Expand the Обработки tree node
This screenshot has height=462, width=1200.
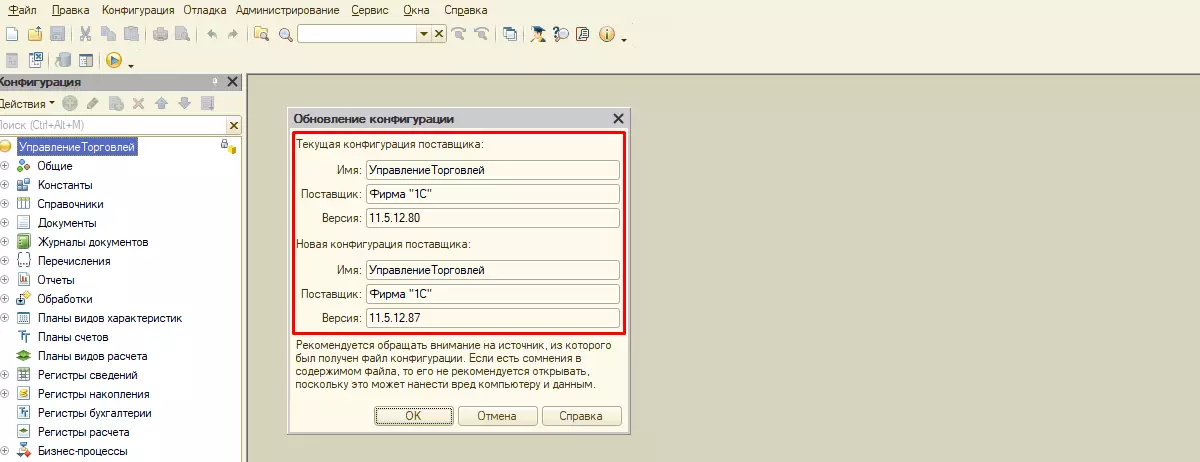(x=4, y=299)
